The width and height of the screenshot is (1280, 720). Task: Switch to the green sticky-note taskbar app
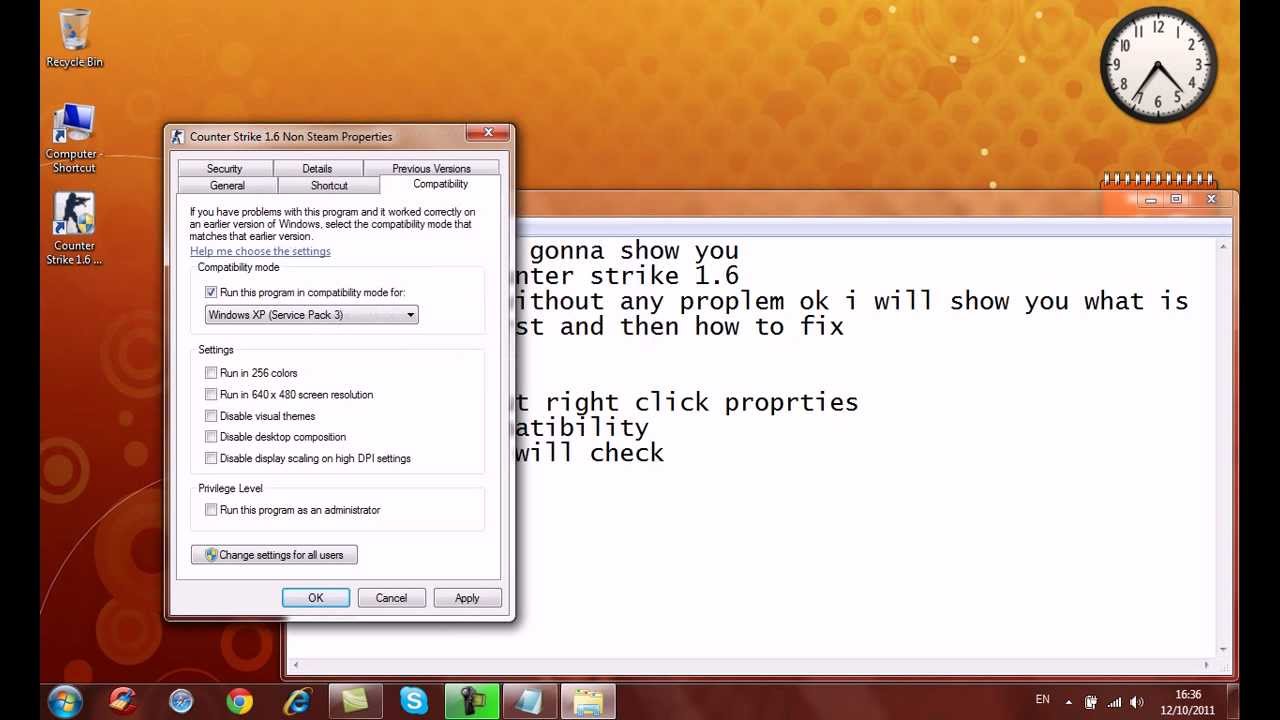pos(355,701)
